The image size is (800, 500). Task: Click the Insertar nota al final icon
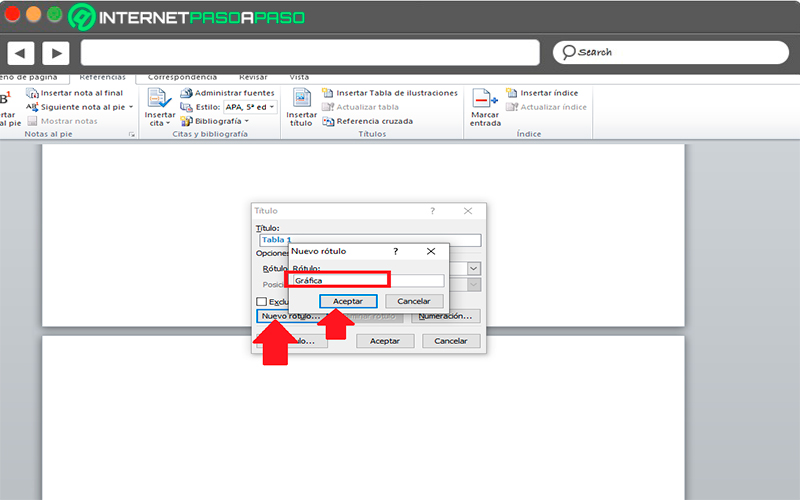point(32,93)
